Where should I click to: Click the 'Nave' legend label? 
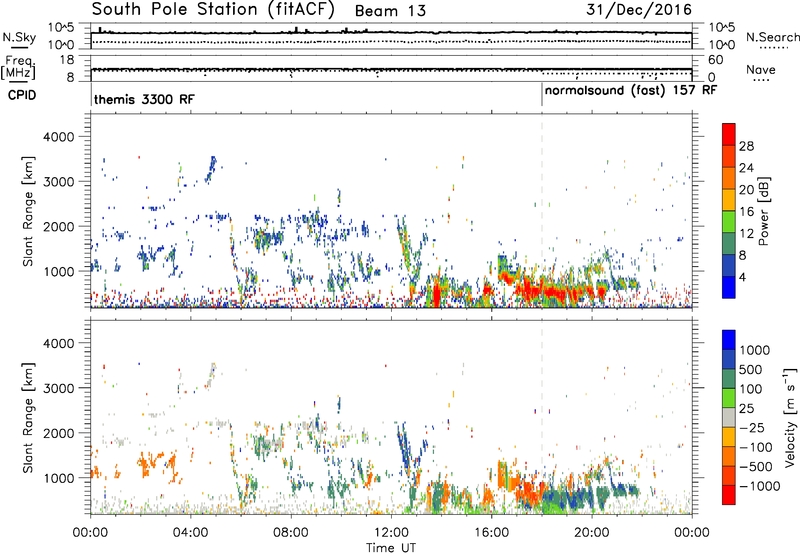(761, 70)
